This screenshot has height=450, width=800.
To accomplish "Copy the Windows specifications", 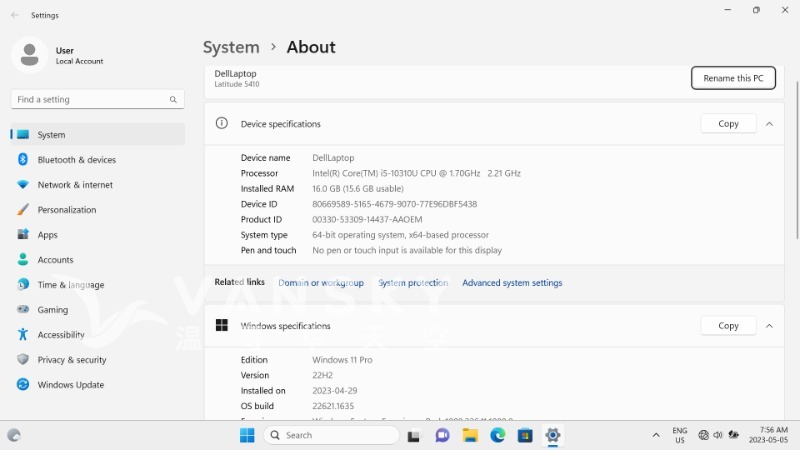I will [x=728, y=326].
